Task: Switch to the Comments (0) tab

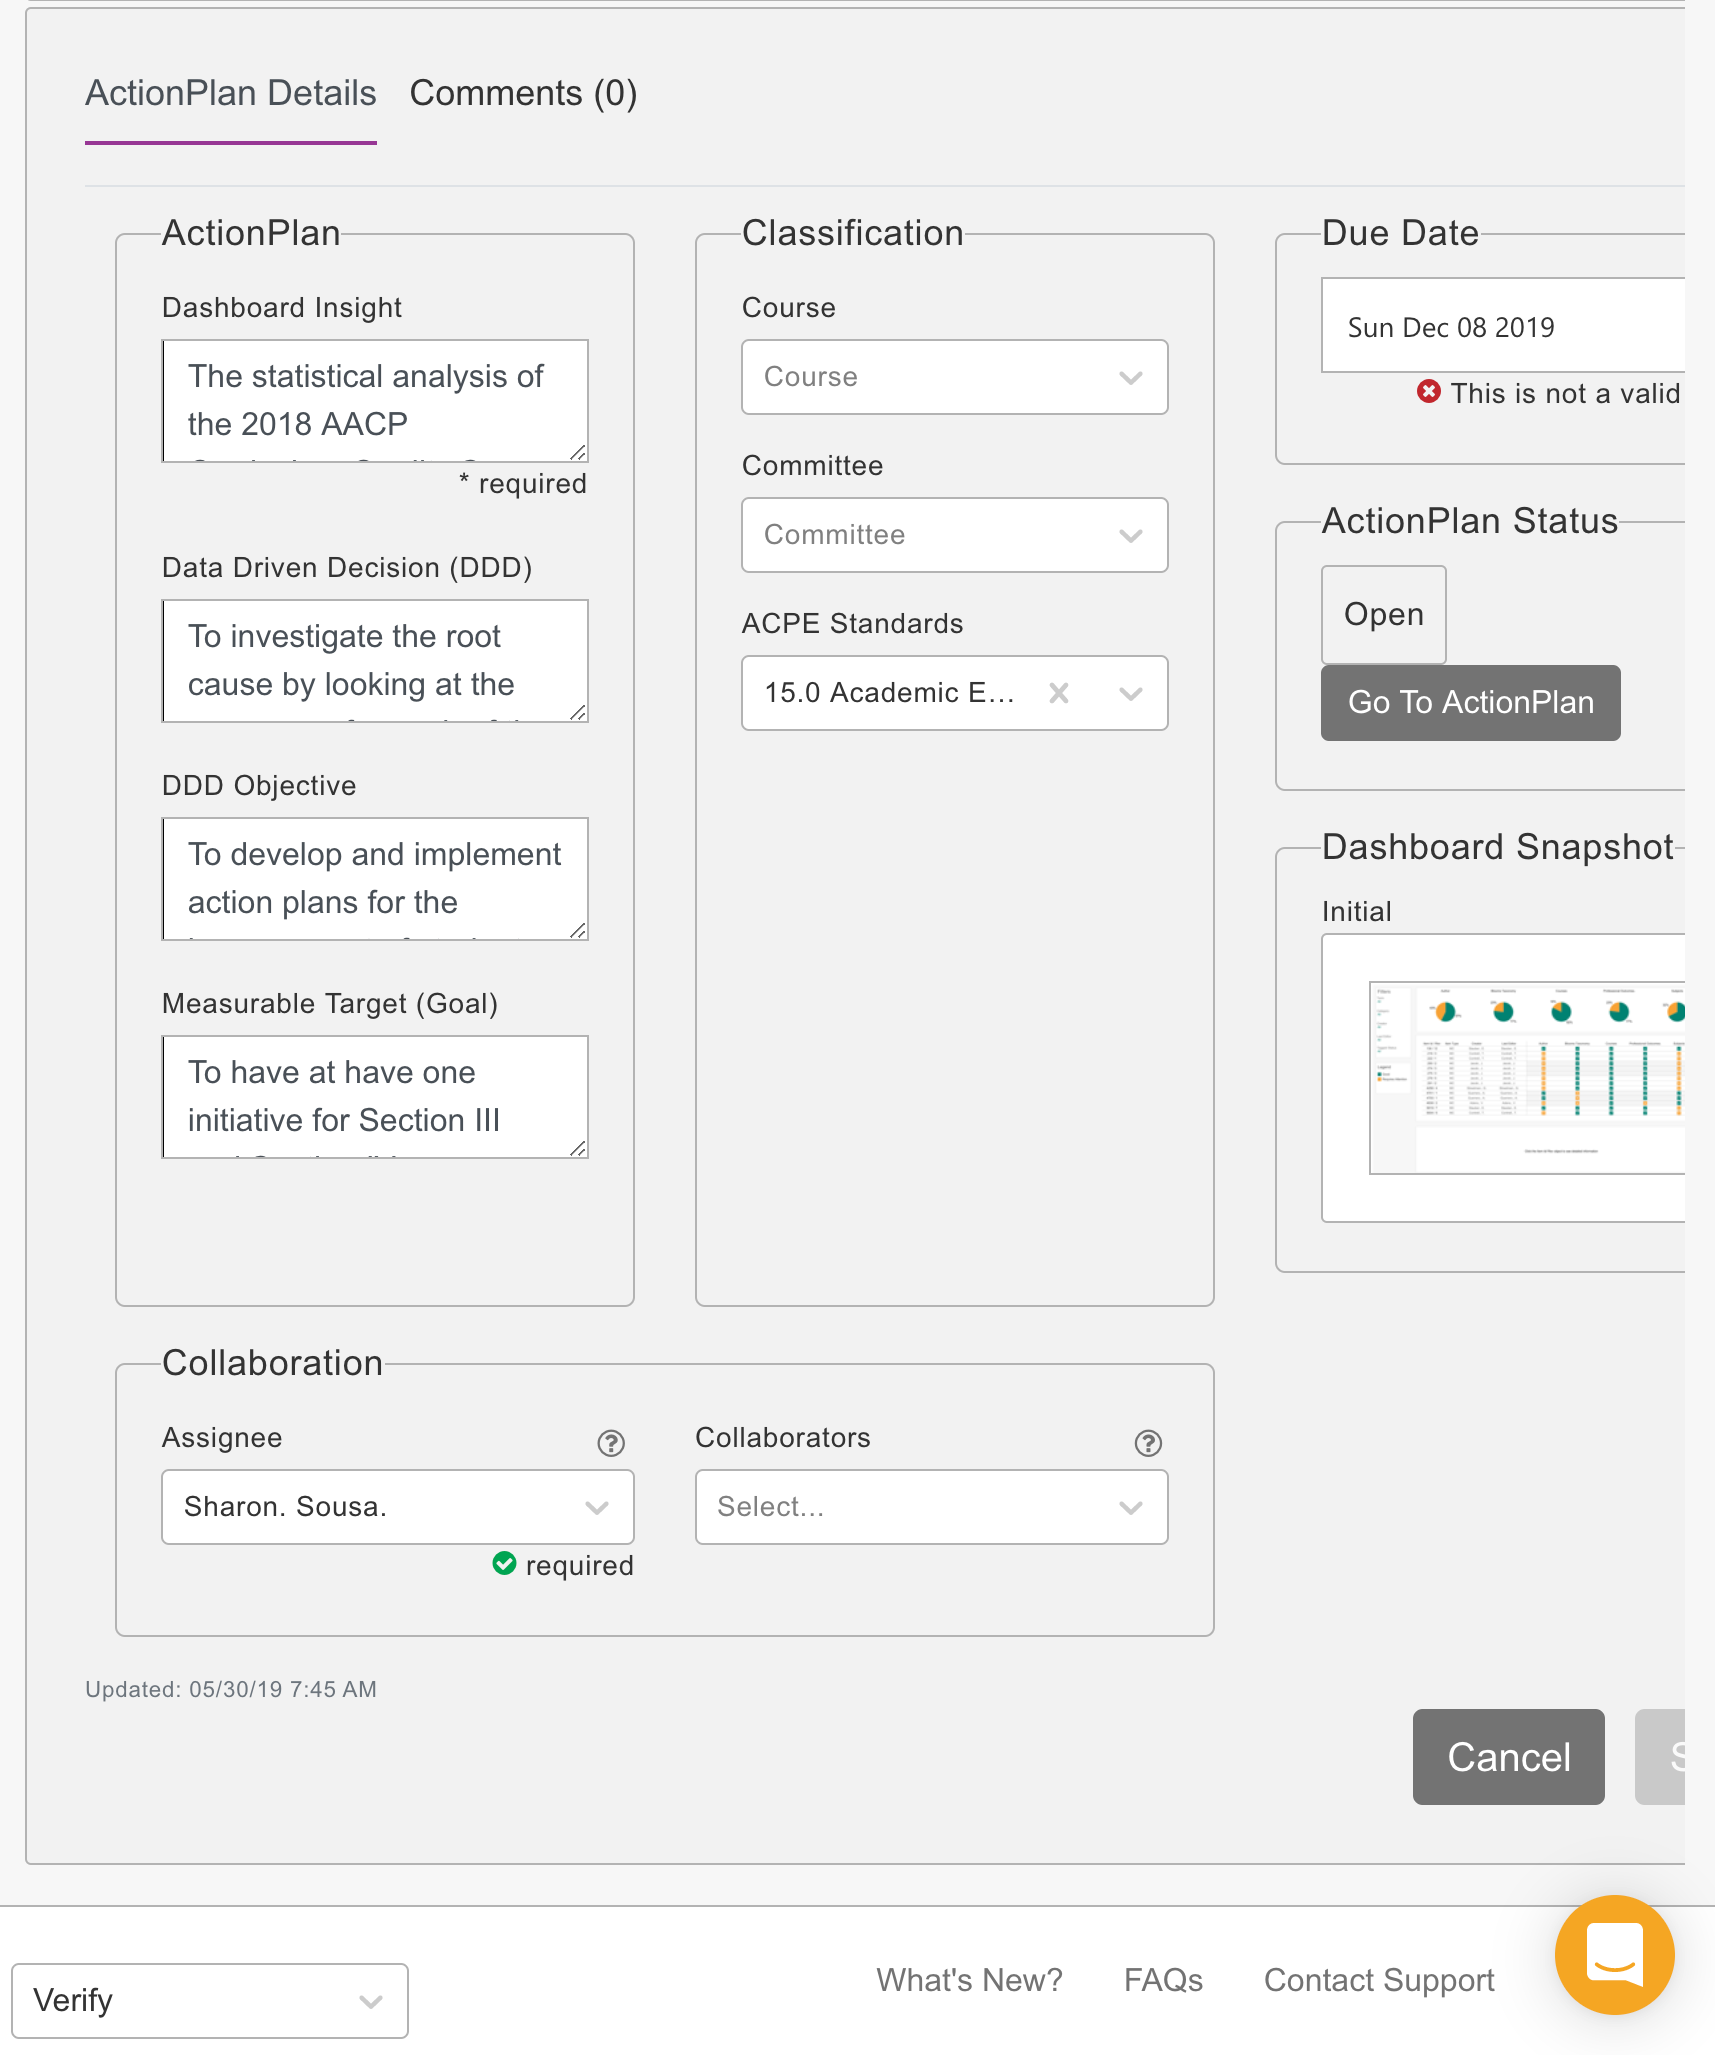Action: point(523,93)
